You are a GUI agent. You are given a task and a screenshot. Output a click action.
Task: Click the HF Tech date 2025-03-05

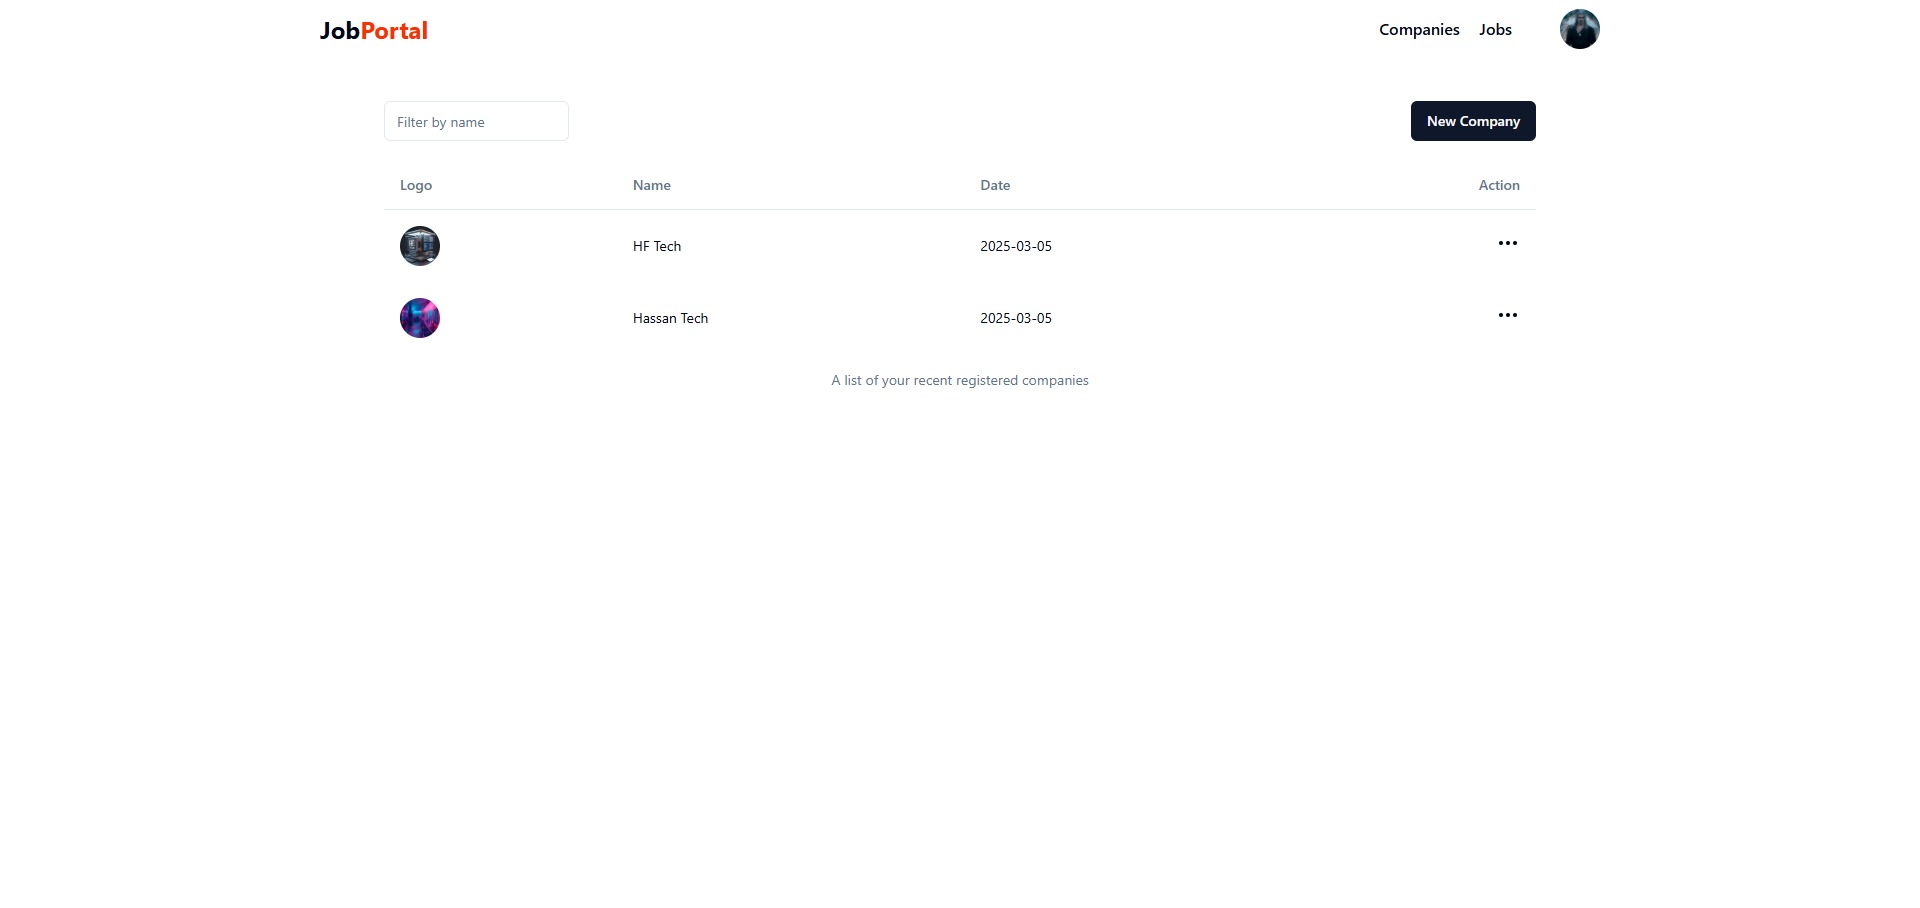click(x=1016, y=246)
